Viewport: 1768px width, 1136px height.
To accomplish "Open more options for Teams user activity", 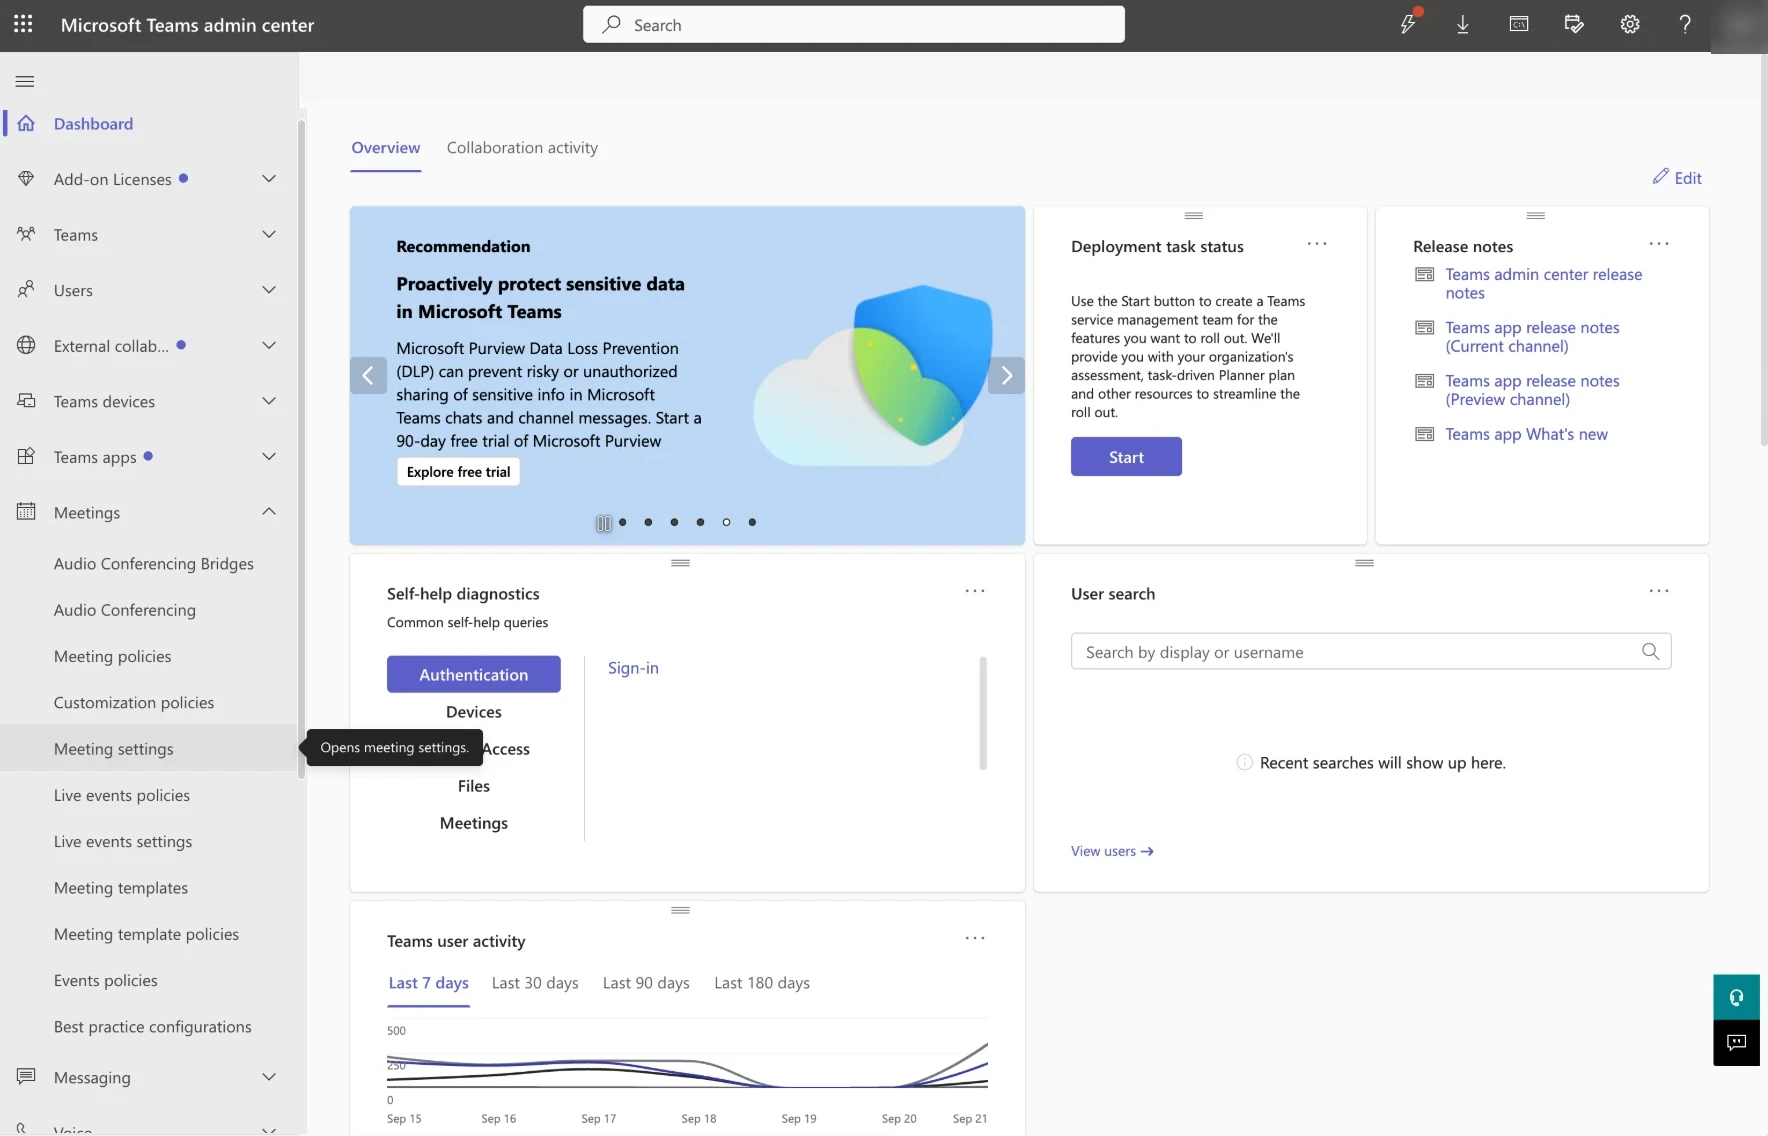I will 975,938.
